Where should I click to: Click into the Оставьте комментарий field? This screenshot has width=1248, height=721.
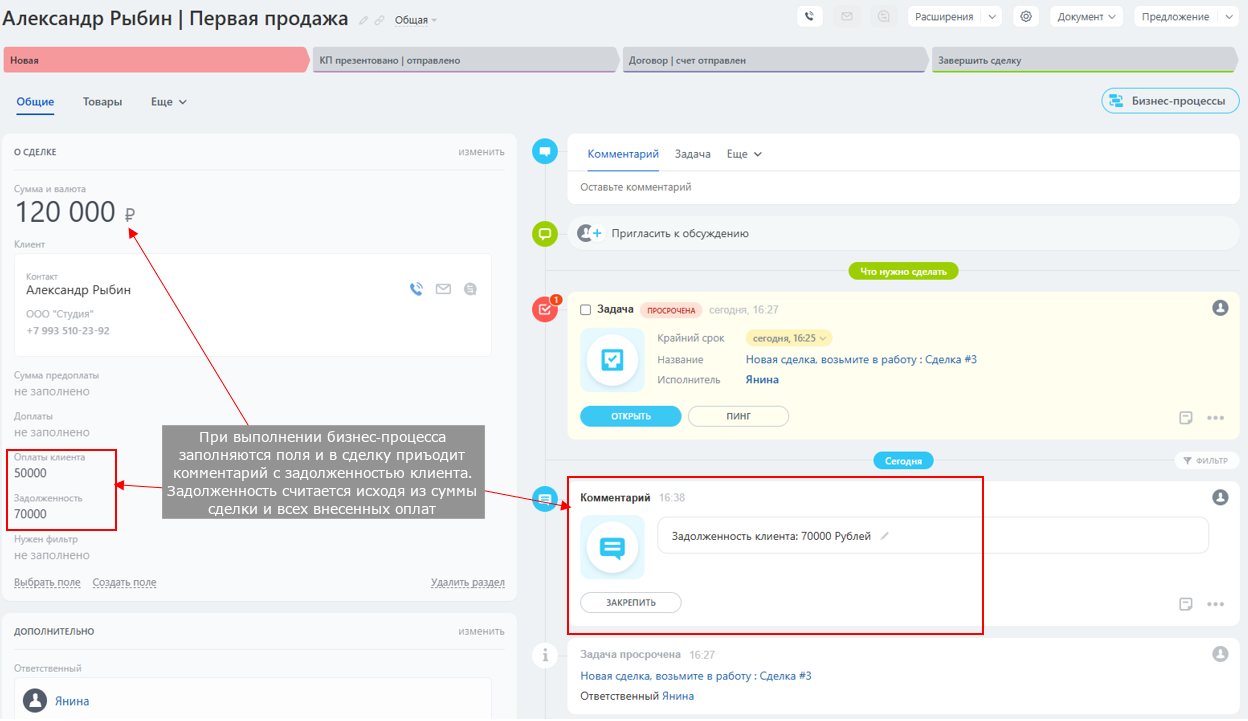pos(903,187)
